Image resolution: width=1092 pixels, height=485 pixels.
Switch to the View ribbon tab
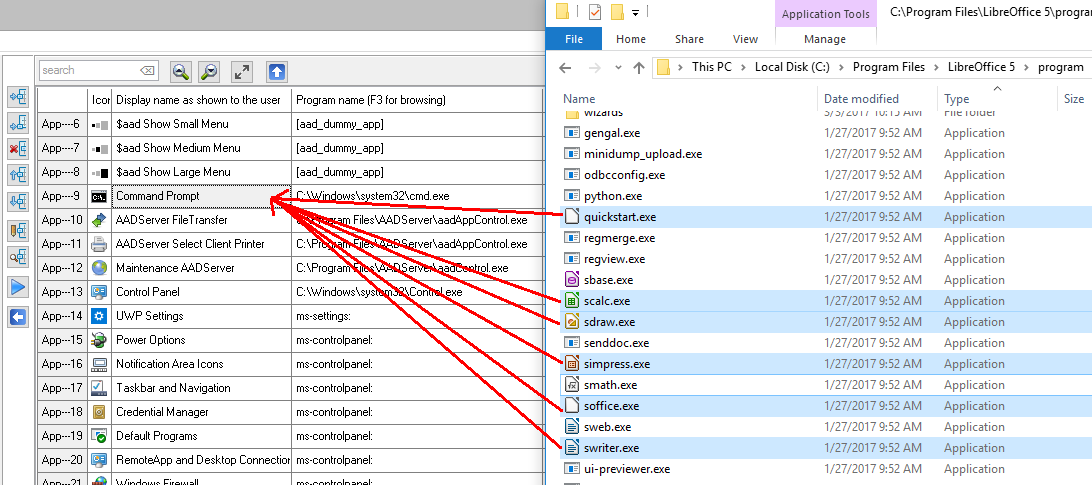(x=745, y=39)
